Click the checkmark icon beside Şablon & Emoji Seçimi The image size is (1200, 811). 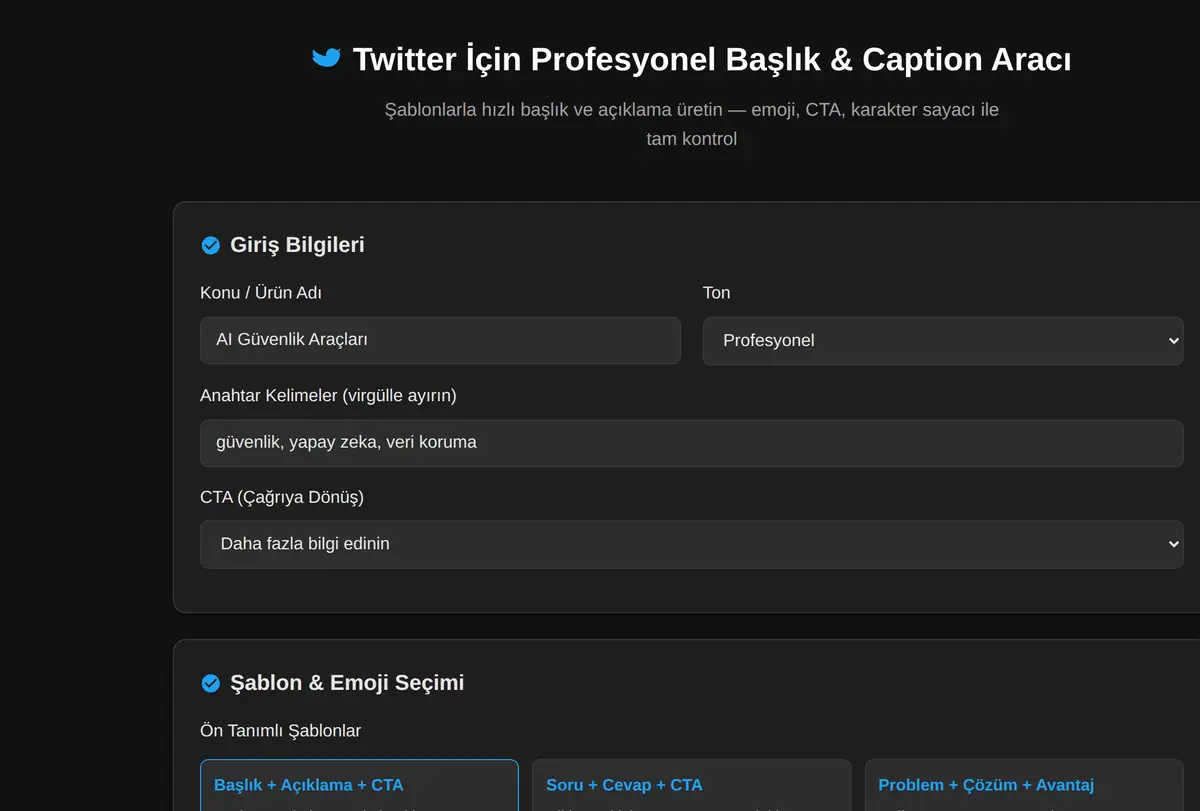[x=211, y=683]
